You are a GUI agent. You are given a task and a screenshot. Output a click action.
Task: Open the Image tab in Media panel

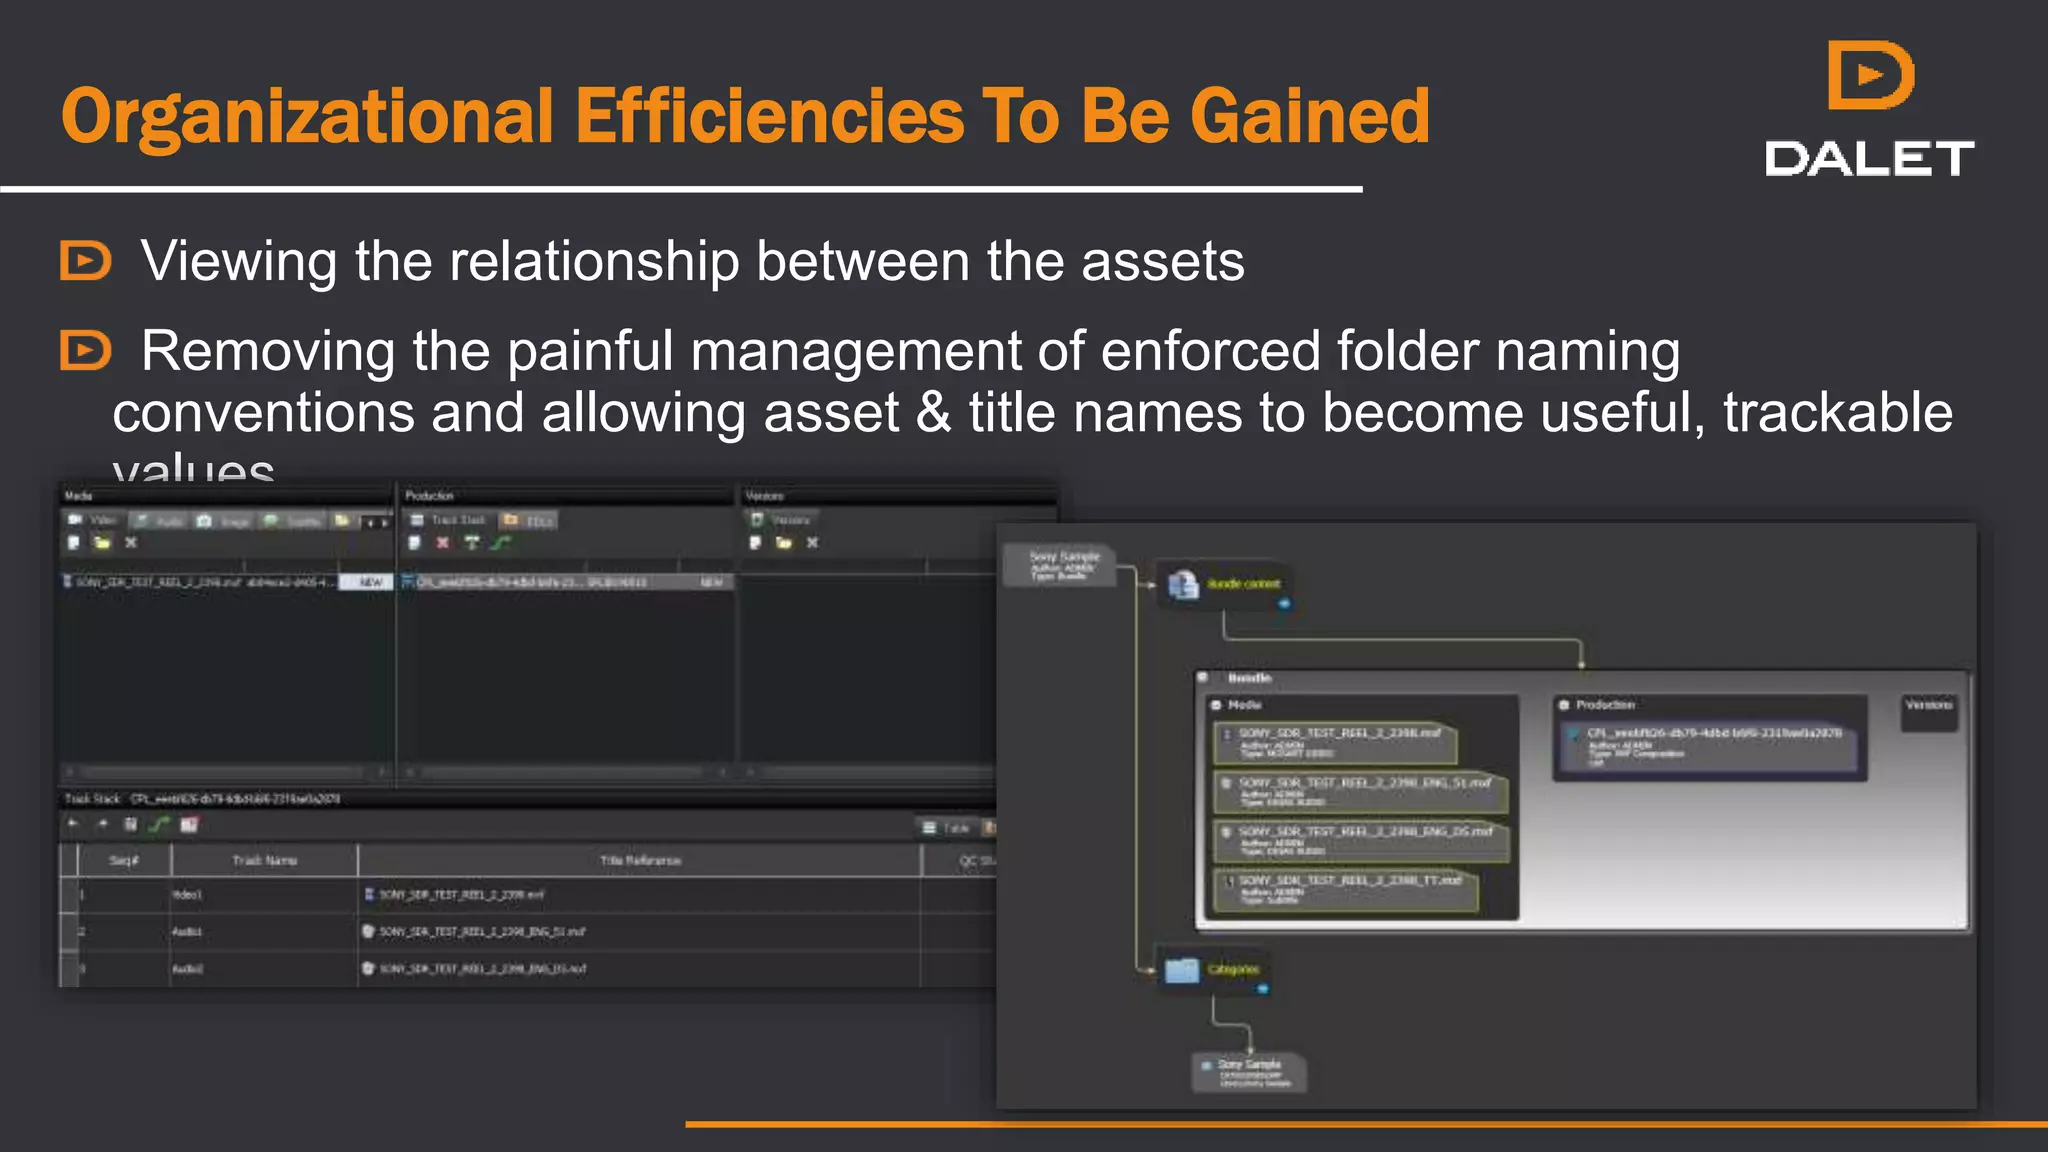[224, 521]
